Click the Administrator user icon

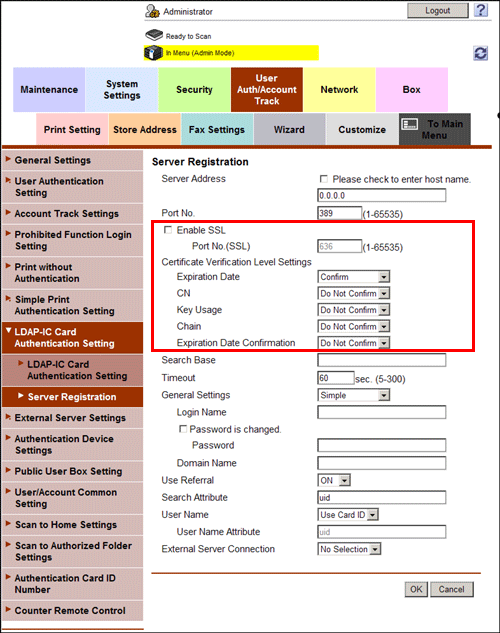(153, 11)
